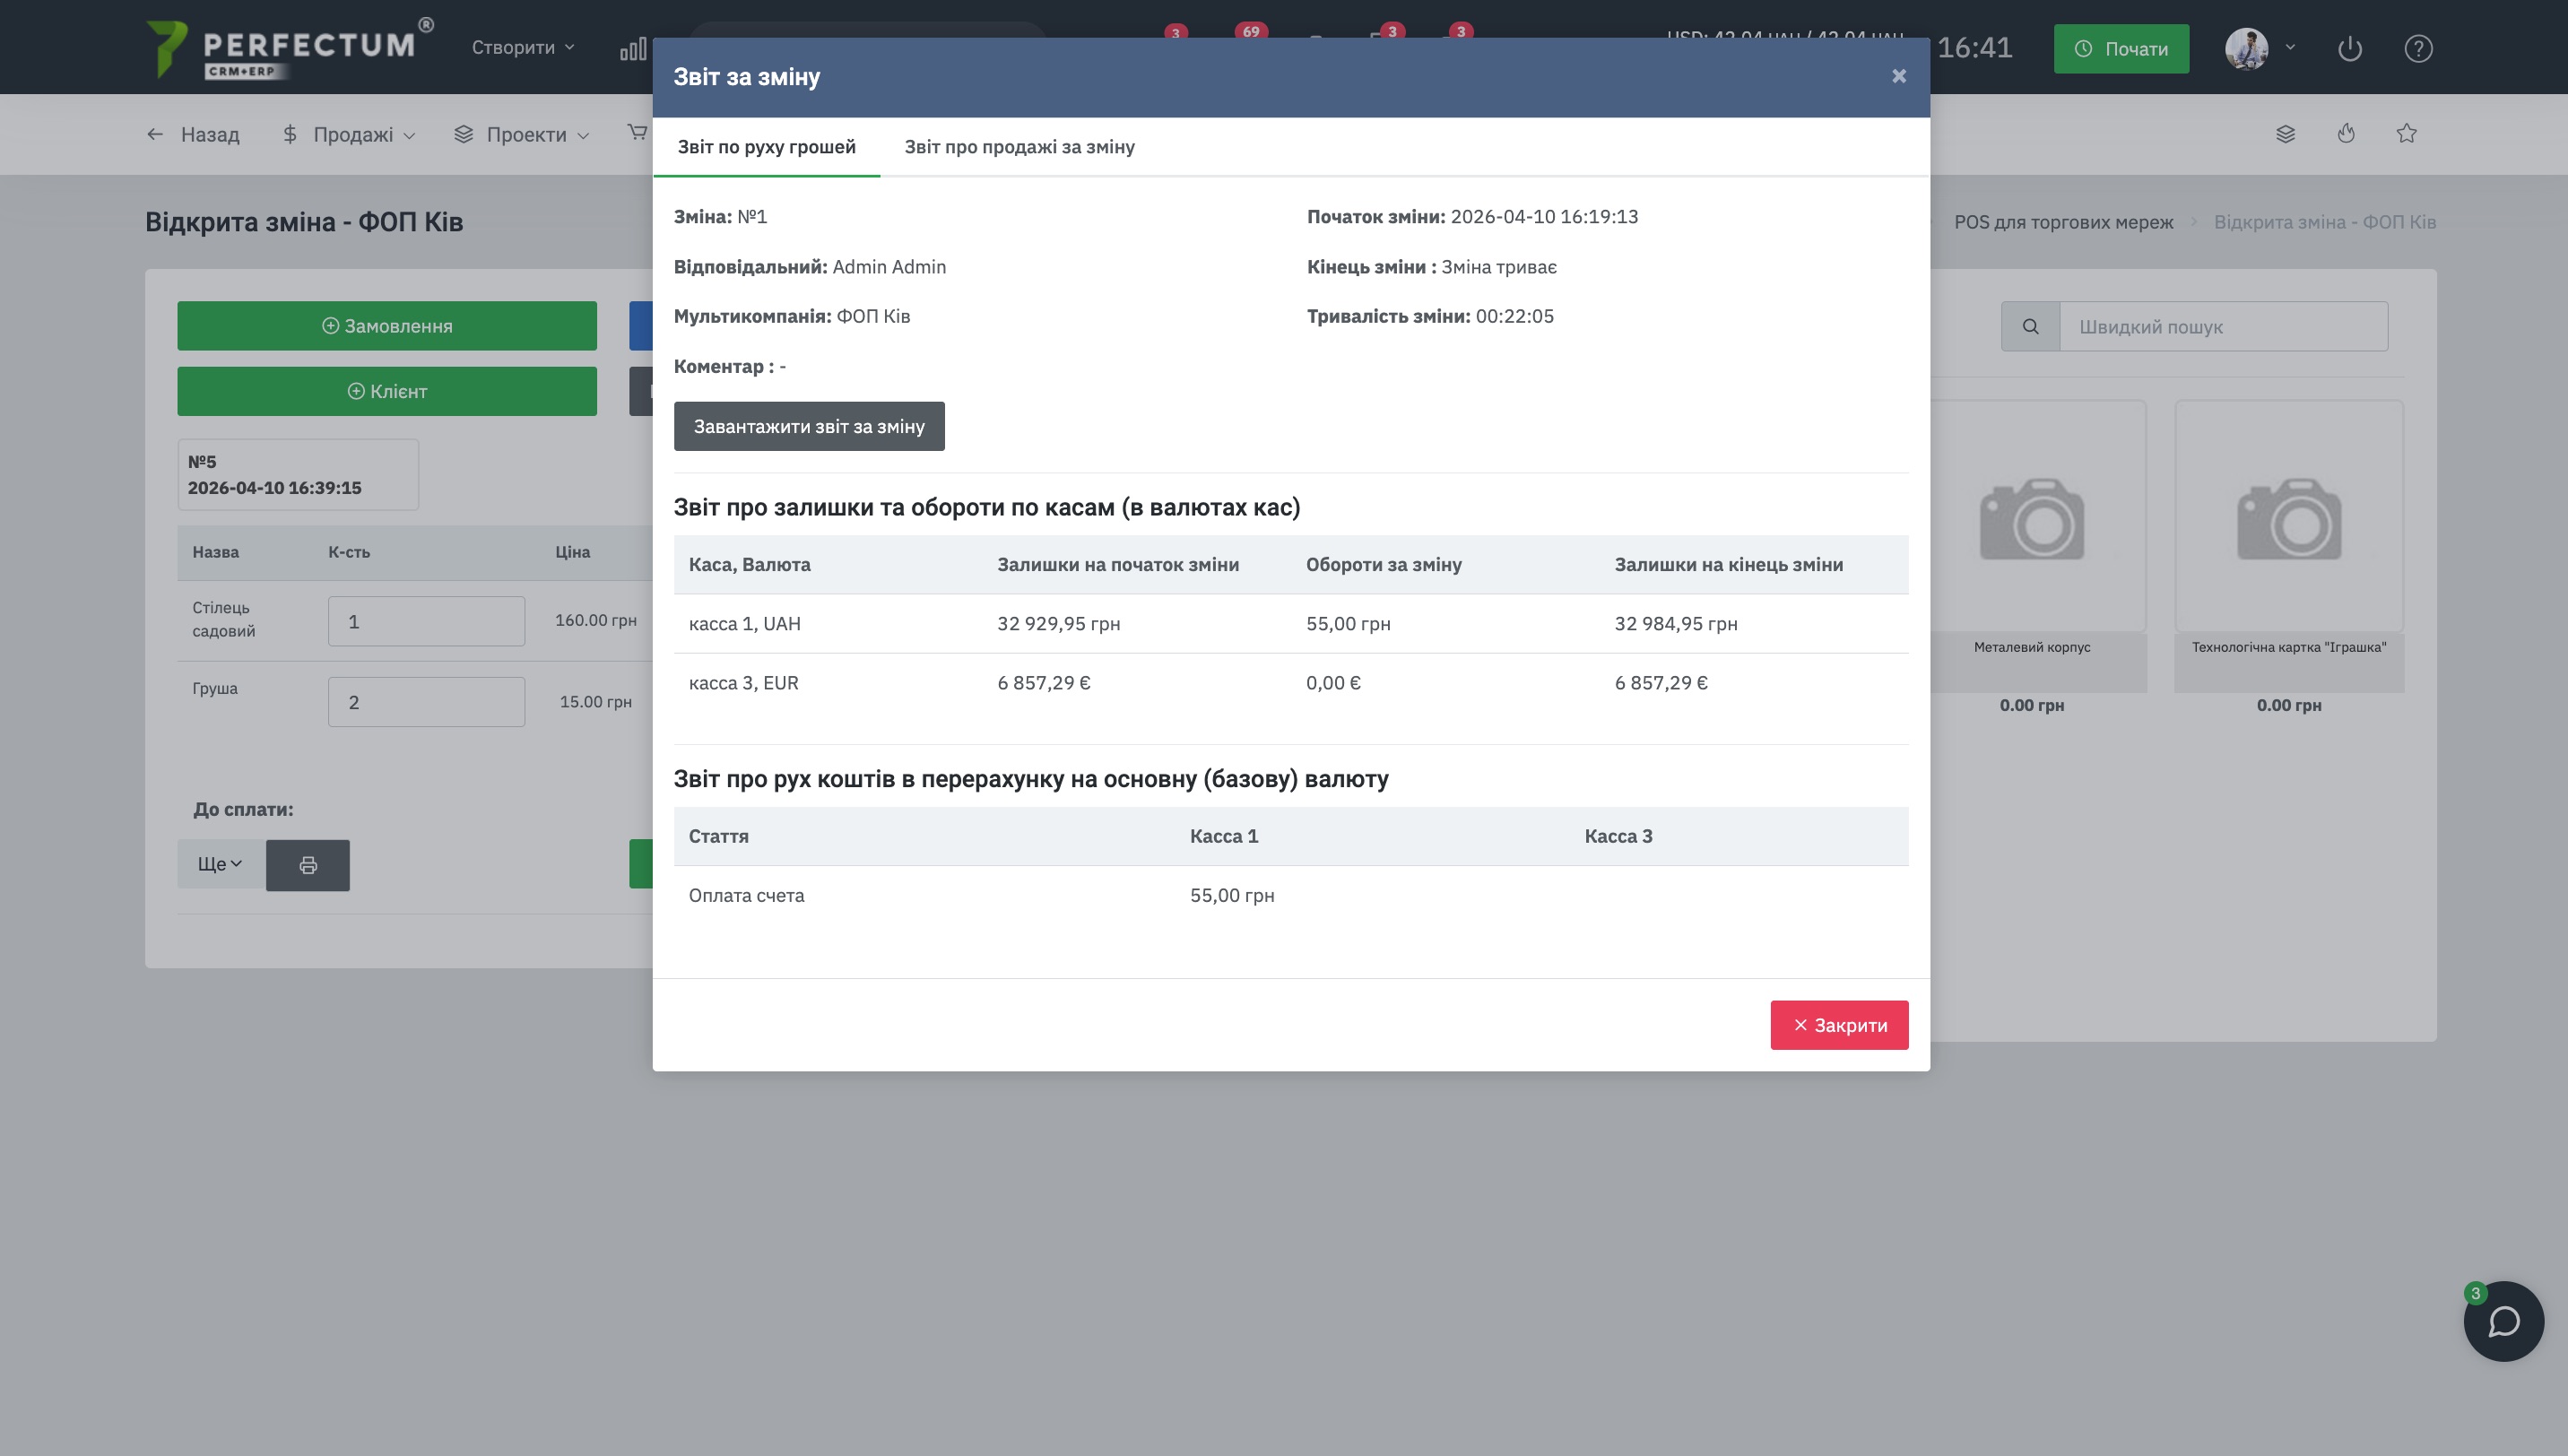Open the chat bubble widget
The height and width of the screenshot is (1456, 2568).
2503,1321
